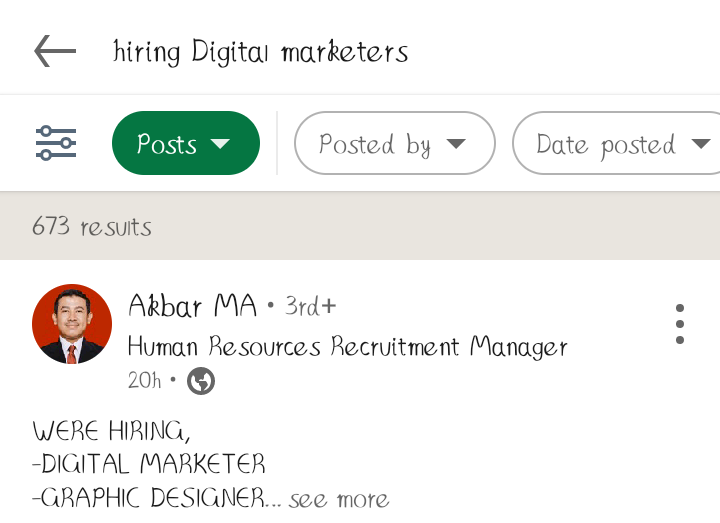The width and height of the screenshot is (720, 523).
Task: Open the Date posted filter dropdown
Action: (x=617, y=143)
